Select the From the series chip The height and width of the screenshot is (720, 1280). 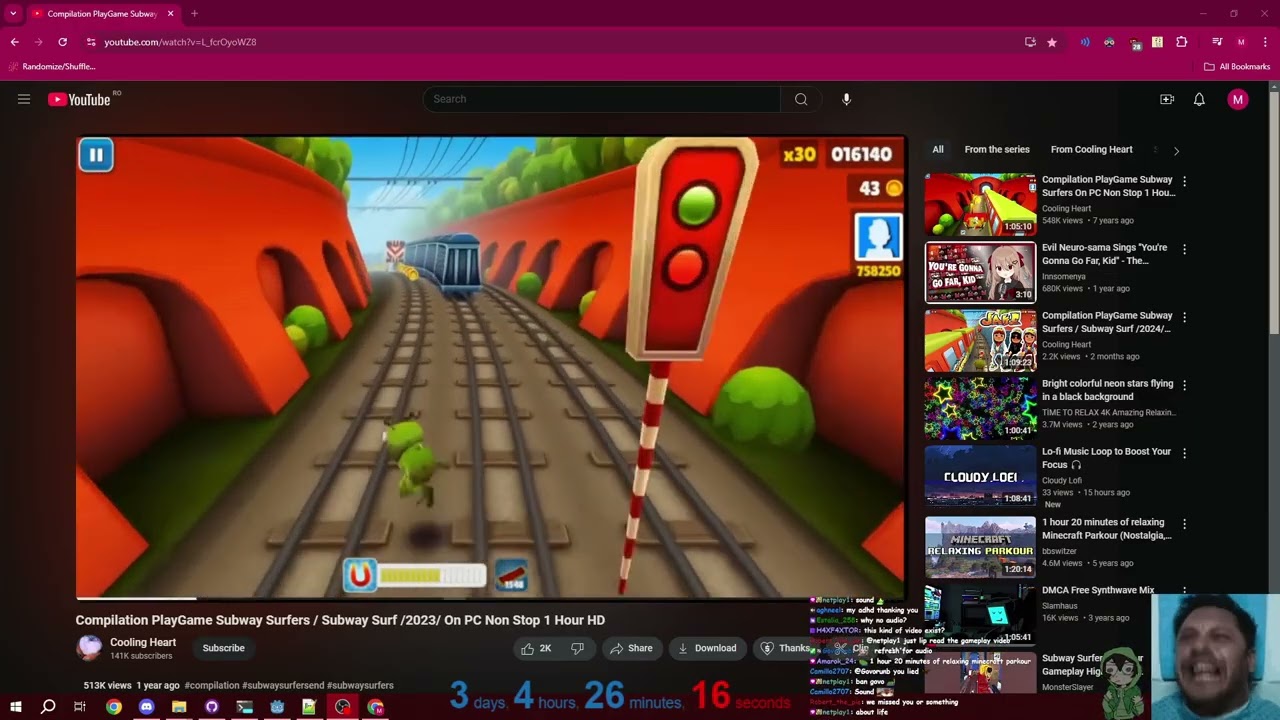tap(997, 150)
